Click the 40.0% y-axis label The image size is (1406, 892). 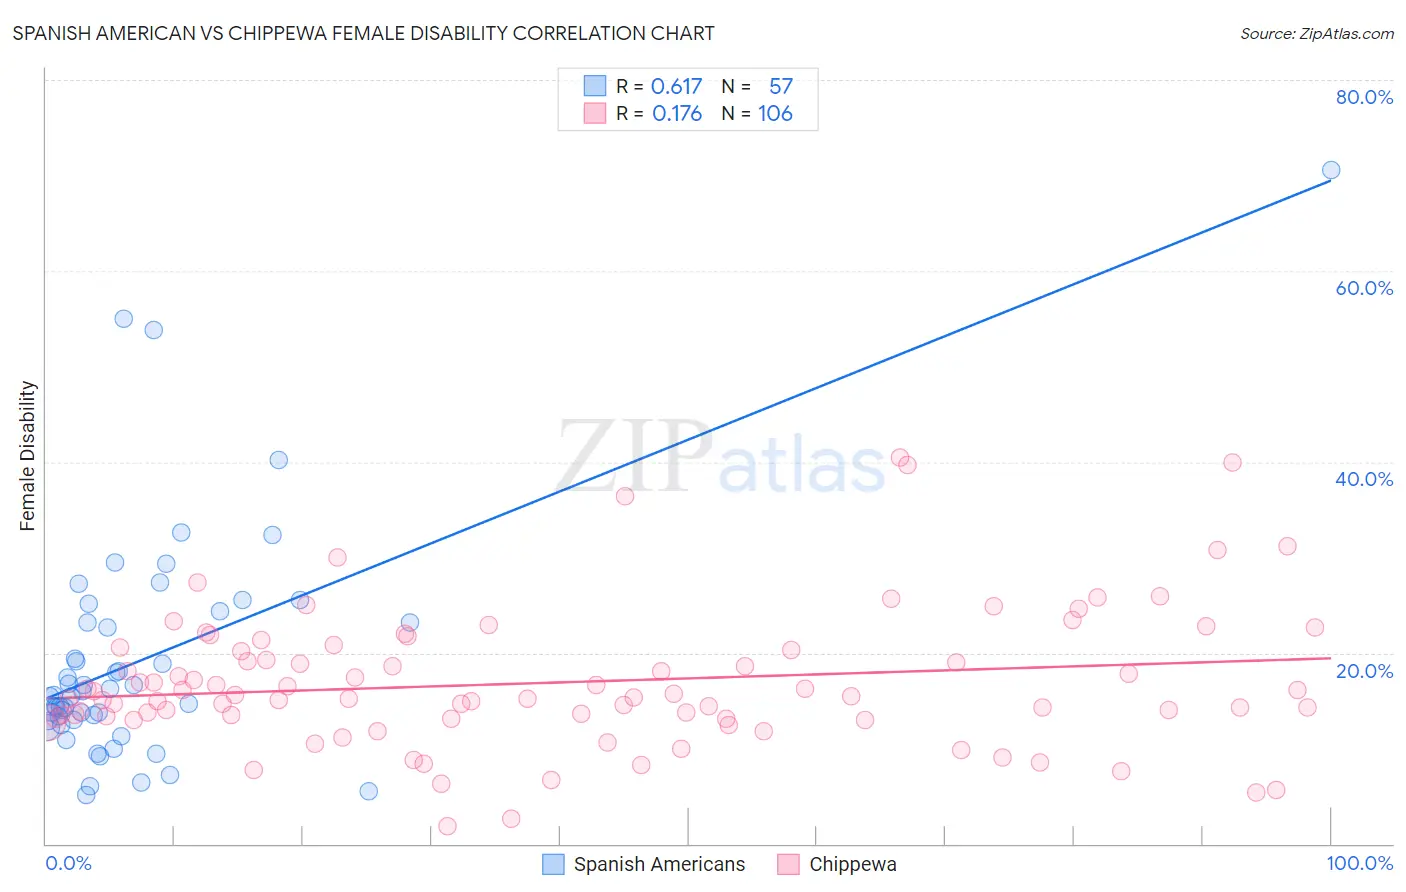[1364, 479]
